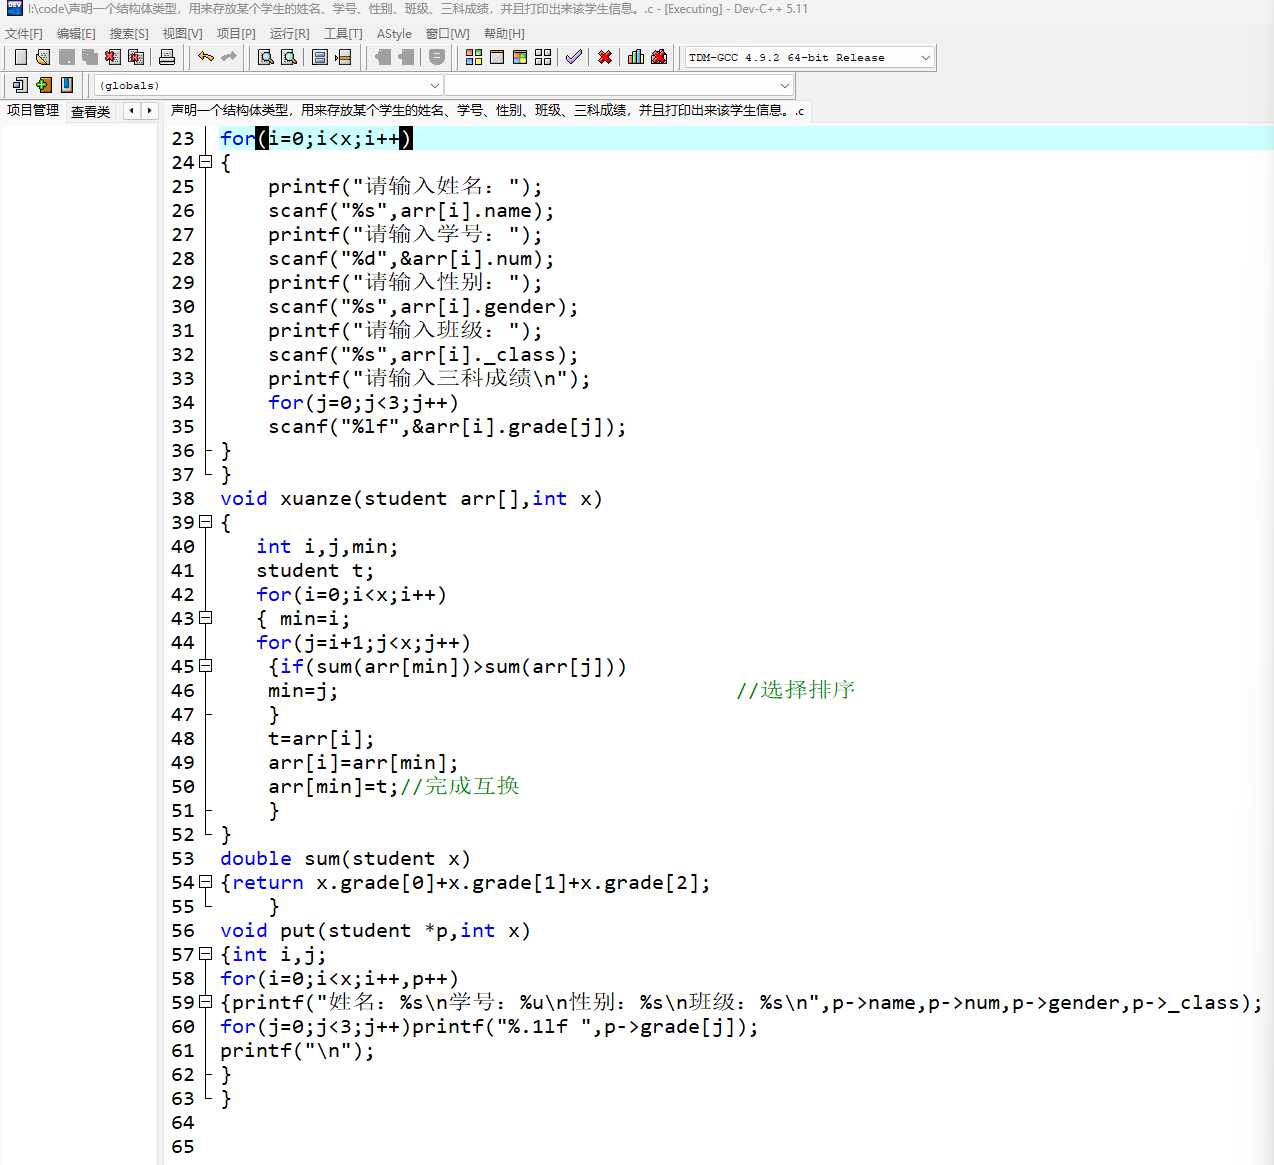
Task: Click the Undo arrow icon
Action: 206,57
